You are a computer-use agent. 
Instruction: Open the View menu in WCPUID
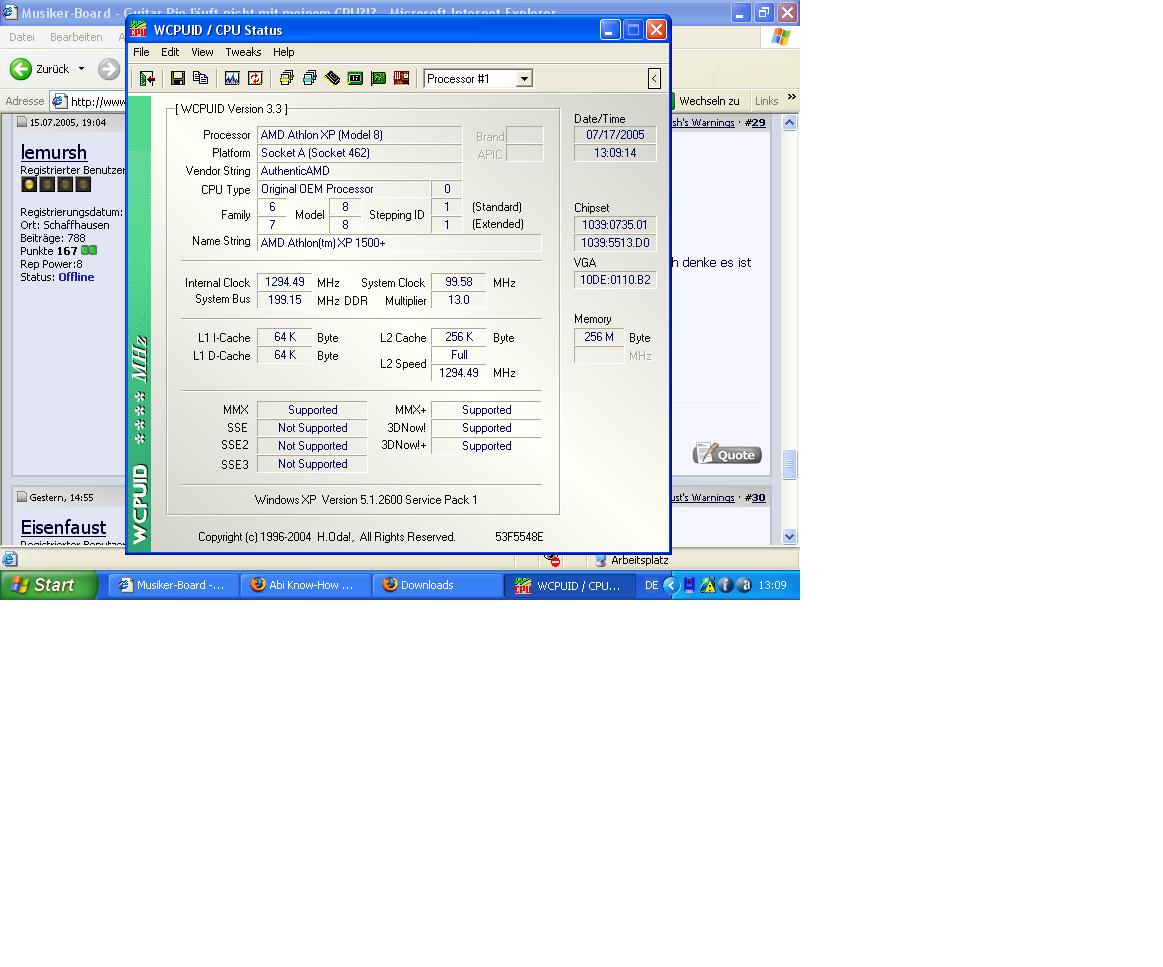coord(202,52)
